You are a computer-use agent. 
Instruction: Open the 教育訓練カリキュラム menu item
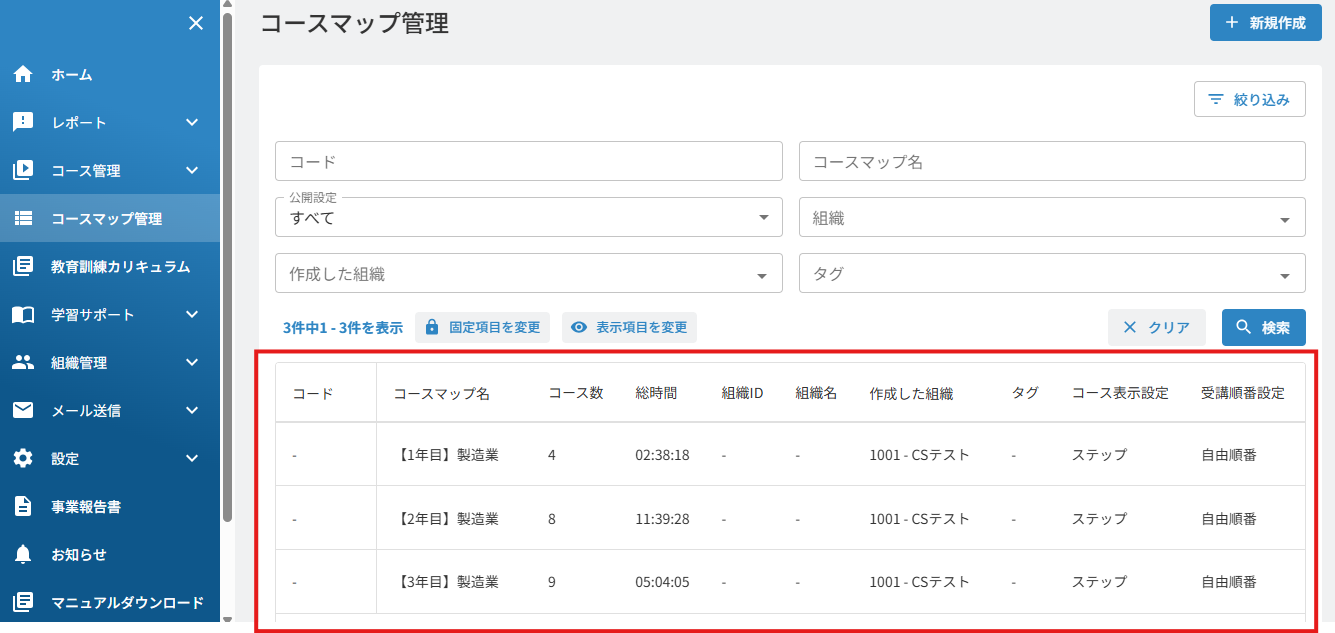point(110,267)
